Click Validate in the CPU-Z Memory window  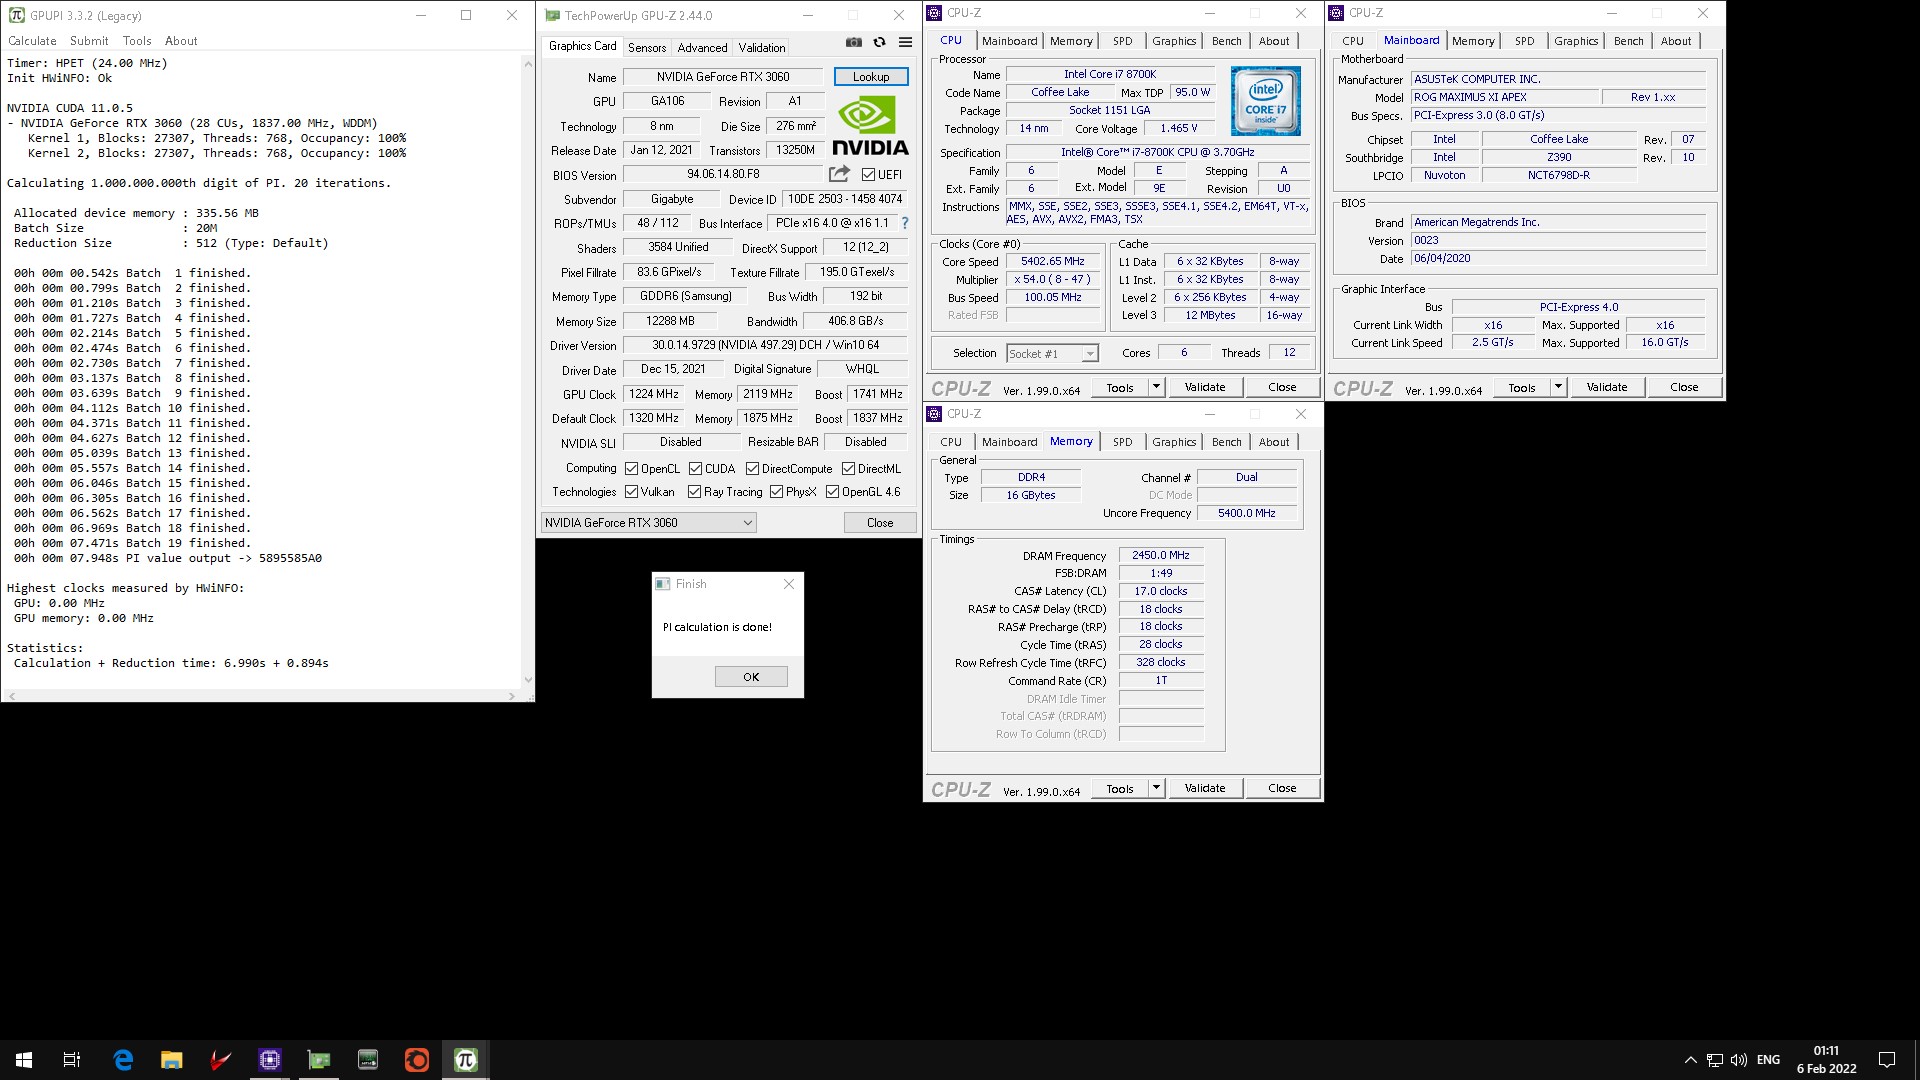point(1205,788)
